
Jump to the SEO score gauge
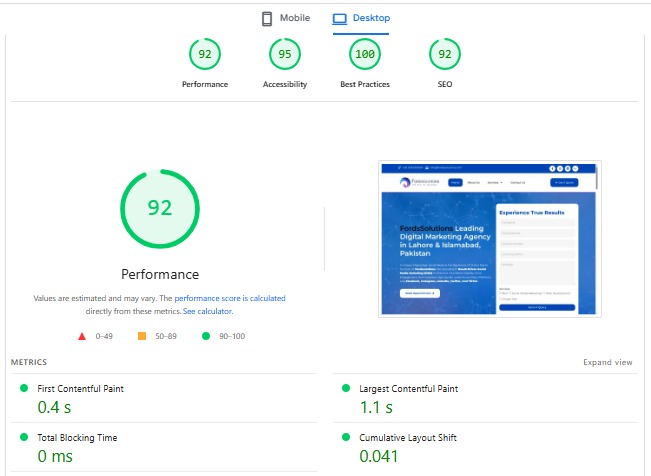[445, 54]
